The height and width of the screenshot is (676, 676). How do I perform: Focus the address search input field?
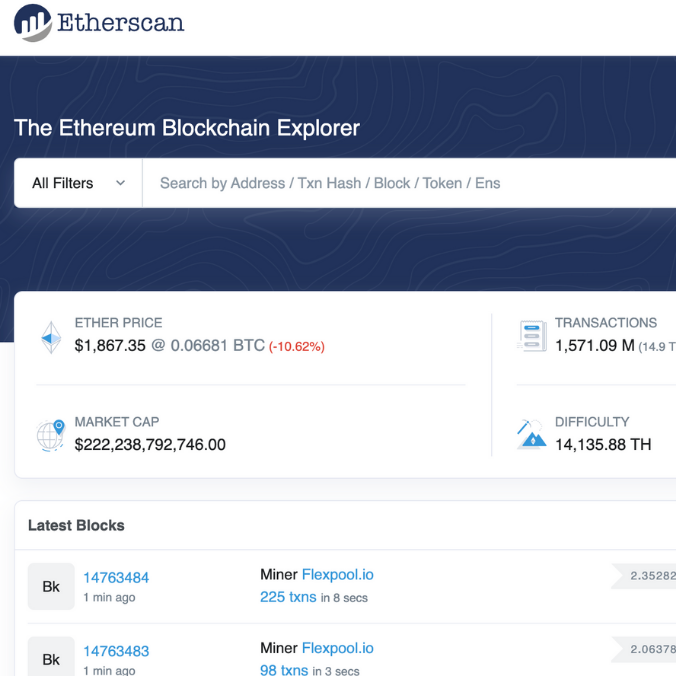point(409,183)
